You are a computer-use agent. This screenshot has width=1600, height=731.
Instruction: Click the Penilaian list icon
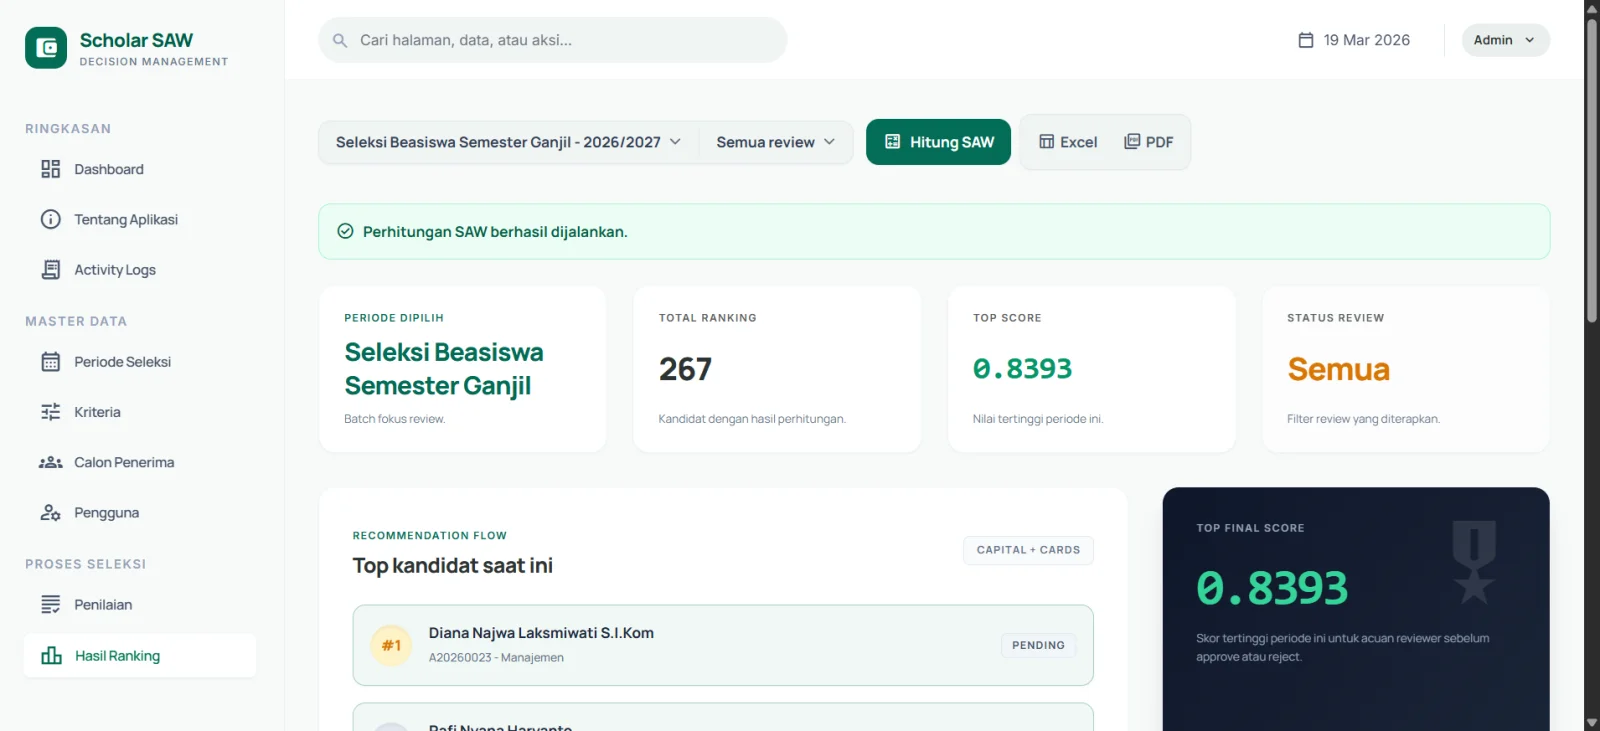pos(51,605)
